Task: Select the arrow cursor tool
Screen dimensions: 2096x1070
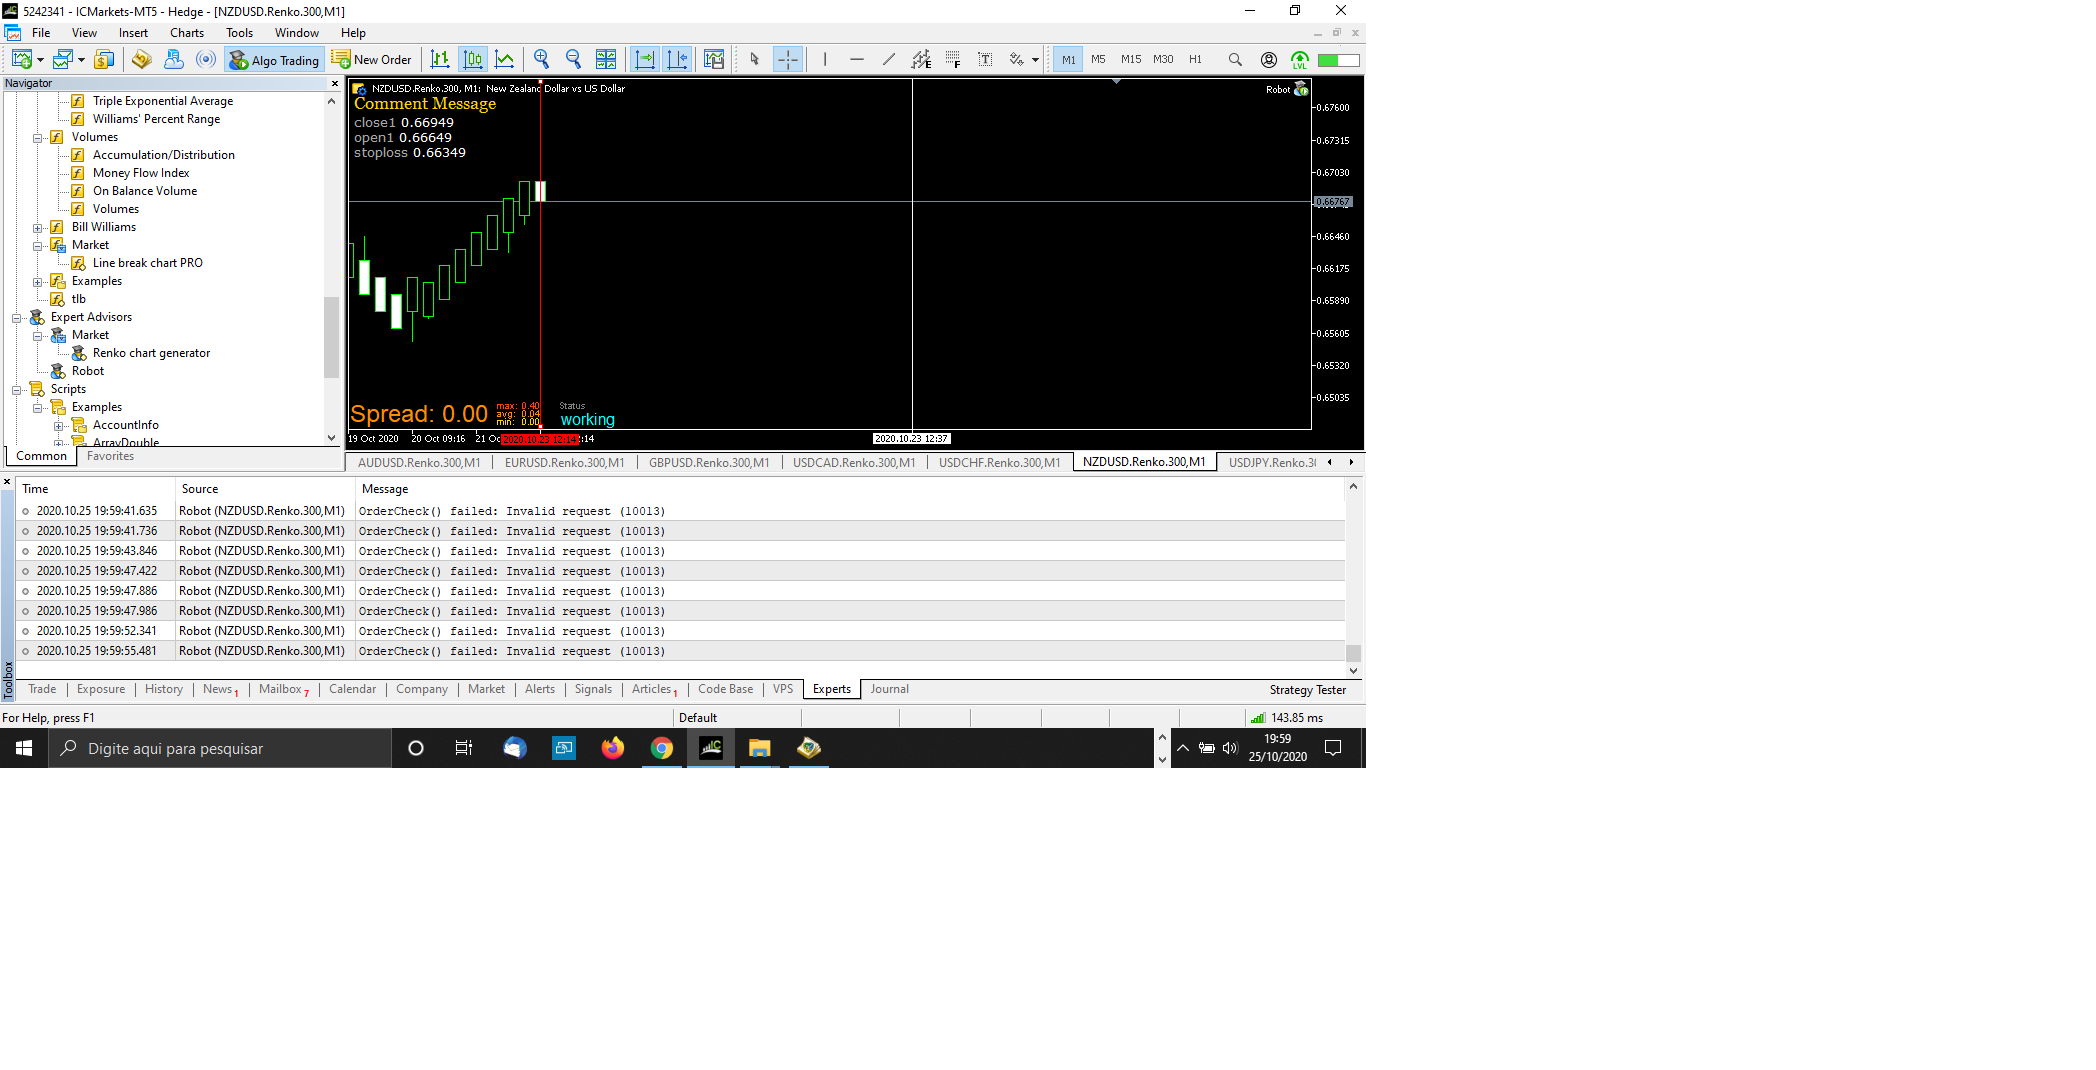Action: tap(755, 60)
